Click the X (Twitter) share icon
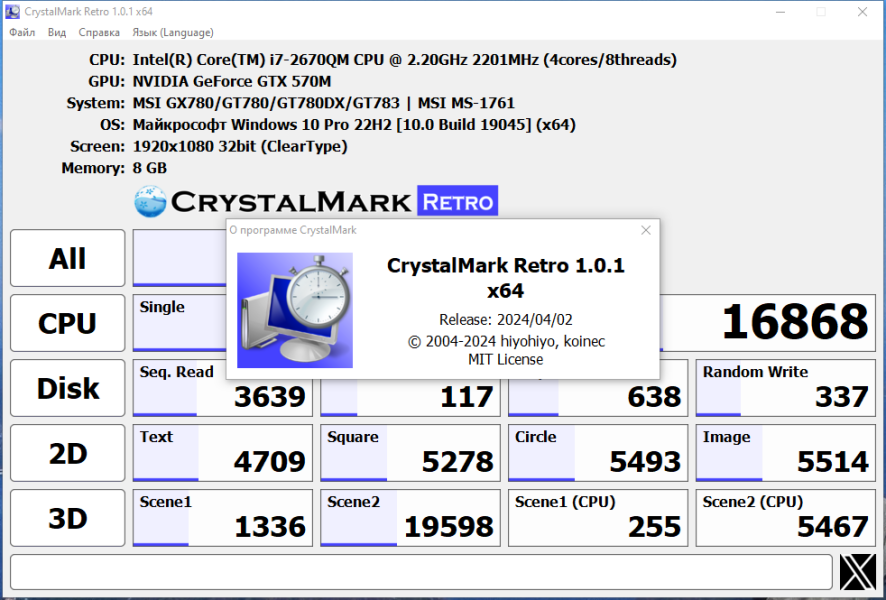886x600 pixels. [x=858, y=572]
